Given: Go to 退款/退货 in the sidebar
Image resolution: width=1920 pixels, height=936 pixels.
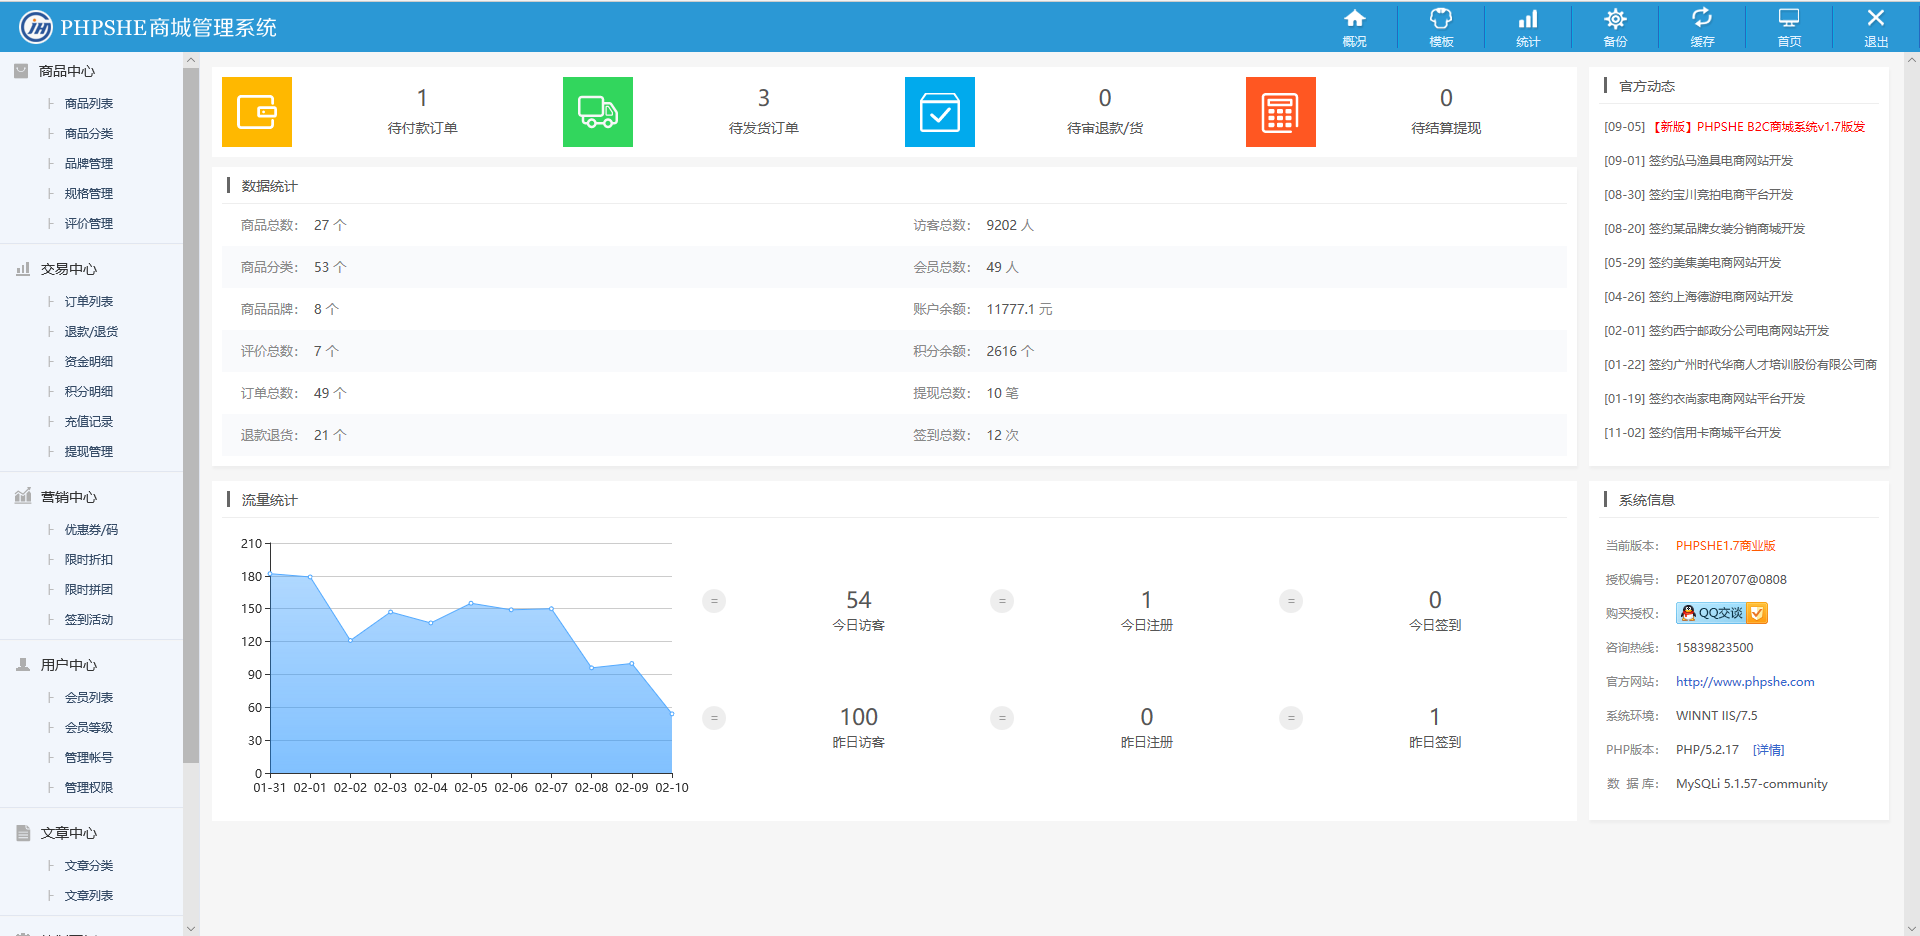Looking at the screenshot, I should click(x=91, y=332).
